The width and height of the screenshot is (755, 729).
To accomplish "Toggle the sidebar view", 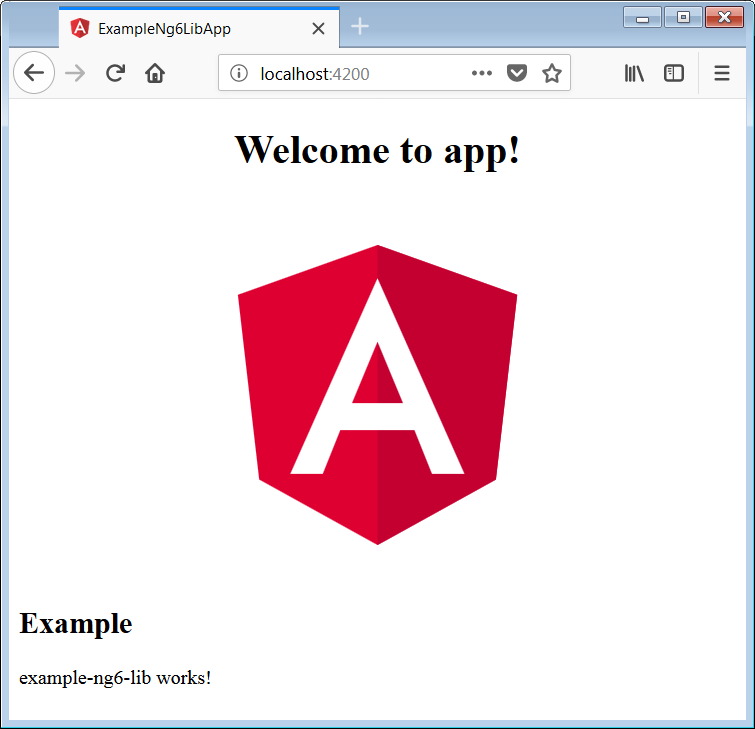I will point(673,73).
